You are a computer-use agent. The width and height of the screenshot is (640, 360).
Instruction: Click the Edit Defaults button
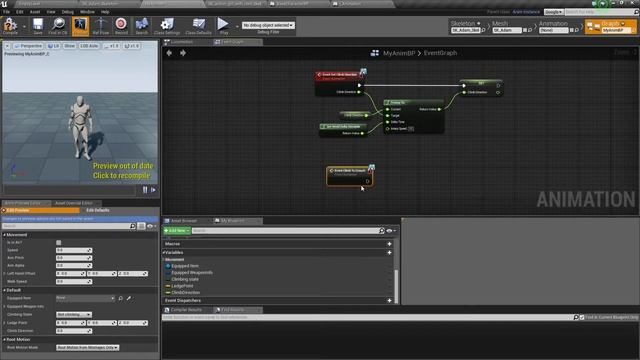tap(98, 210)
